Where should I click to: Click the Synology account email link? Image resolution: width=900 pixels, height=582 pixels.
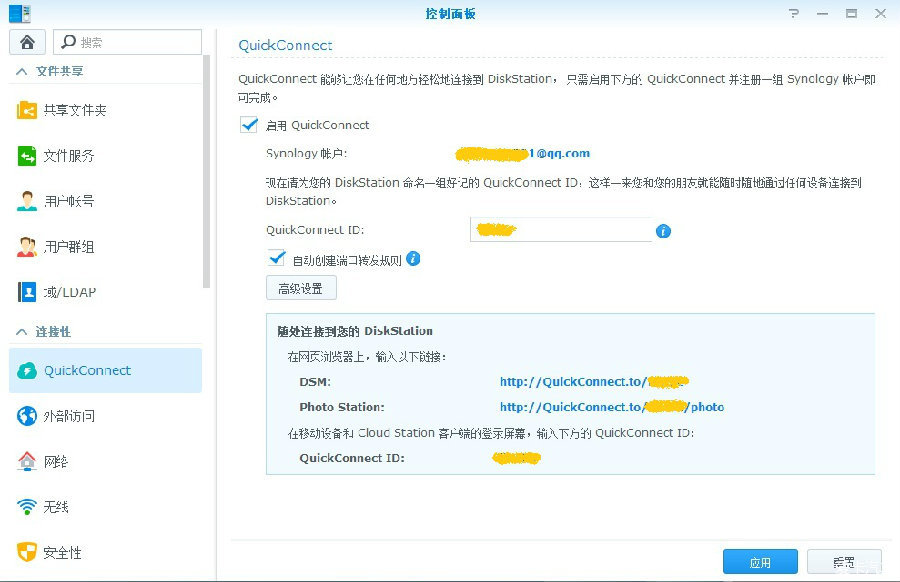click(522, 153)
